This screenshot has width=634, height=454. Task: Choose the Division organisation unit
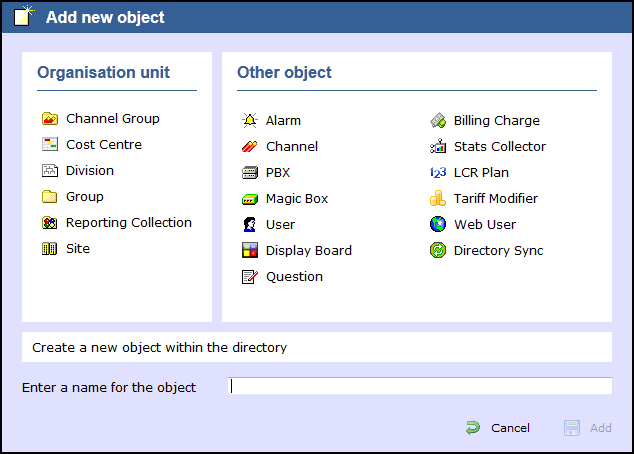(89, 171)
